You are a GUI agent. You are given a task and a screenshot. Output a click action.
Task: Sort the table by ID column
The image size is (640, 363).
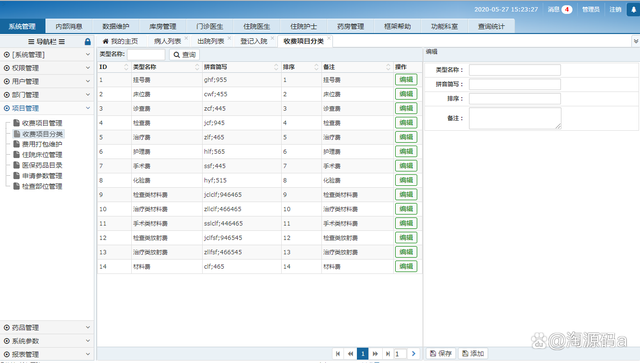click(x=126, y=67)
